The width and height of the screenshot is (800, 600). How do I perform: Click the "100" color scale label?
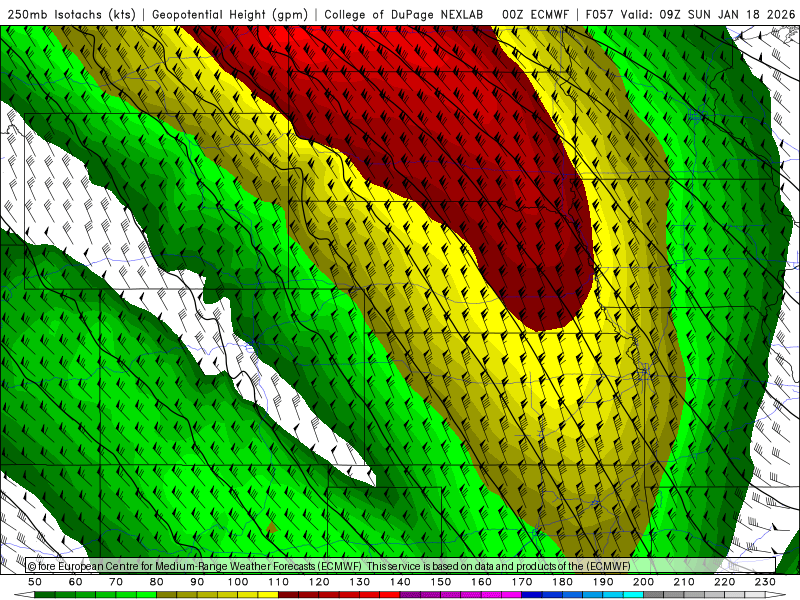[x=238, y=582]
